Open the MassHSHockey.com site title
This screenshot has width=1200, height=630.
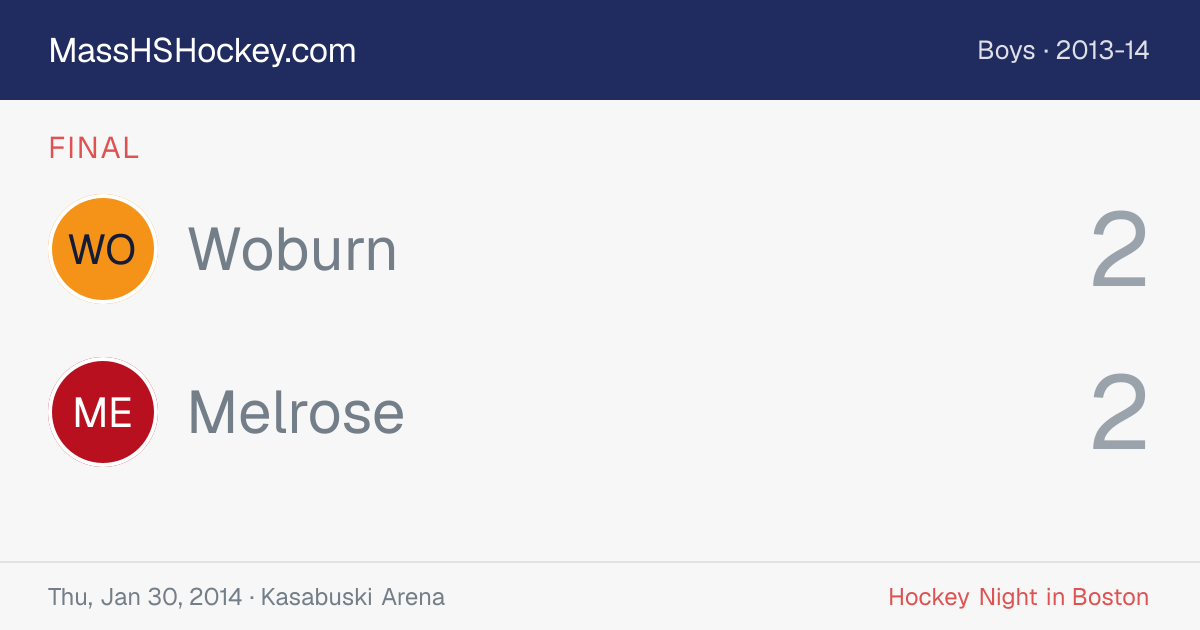pyautogui.click(x=202, y=51)
